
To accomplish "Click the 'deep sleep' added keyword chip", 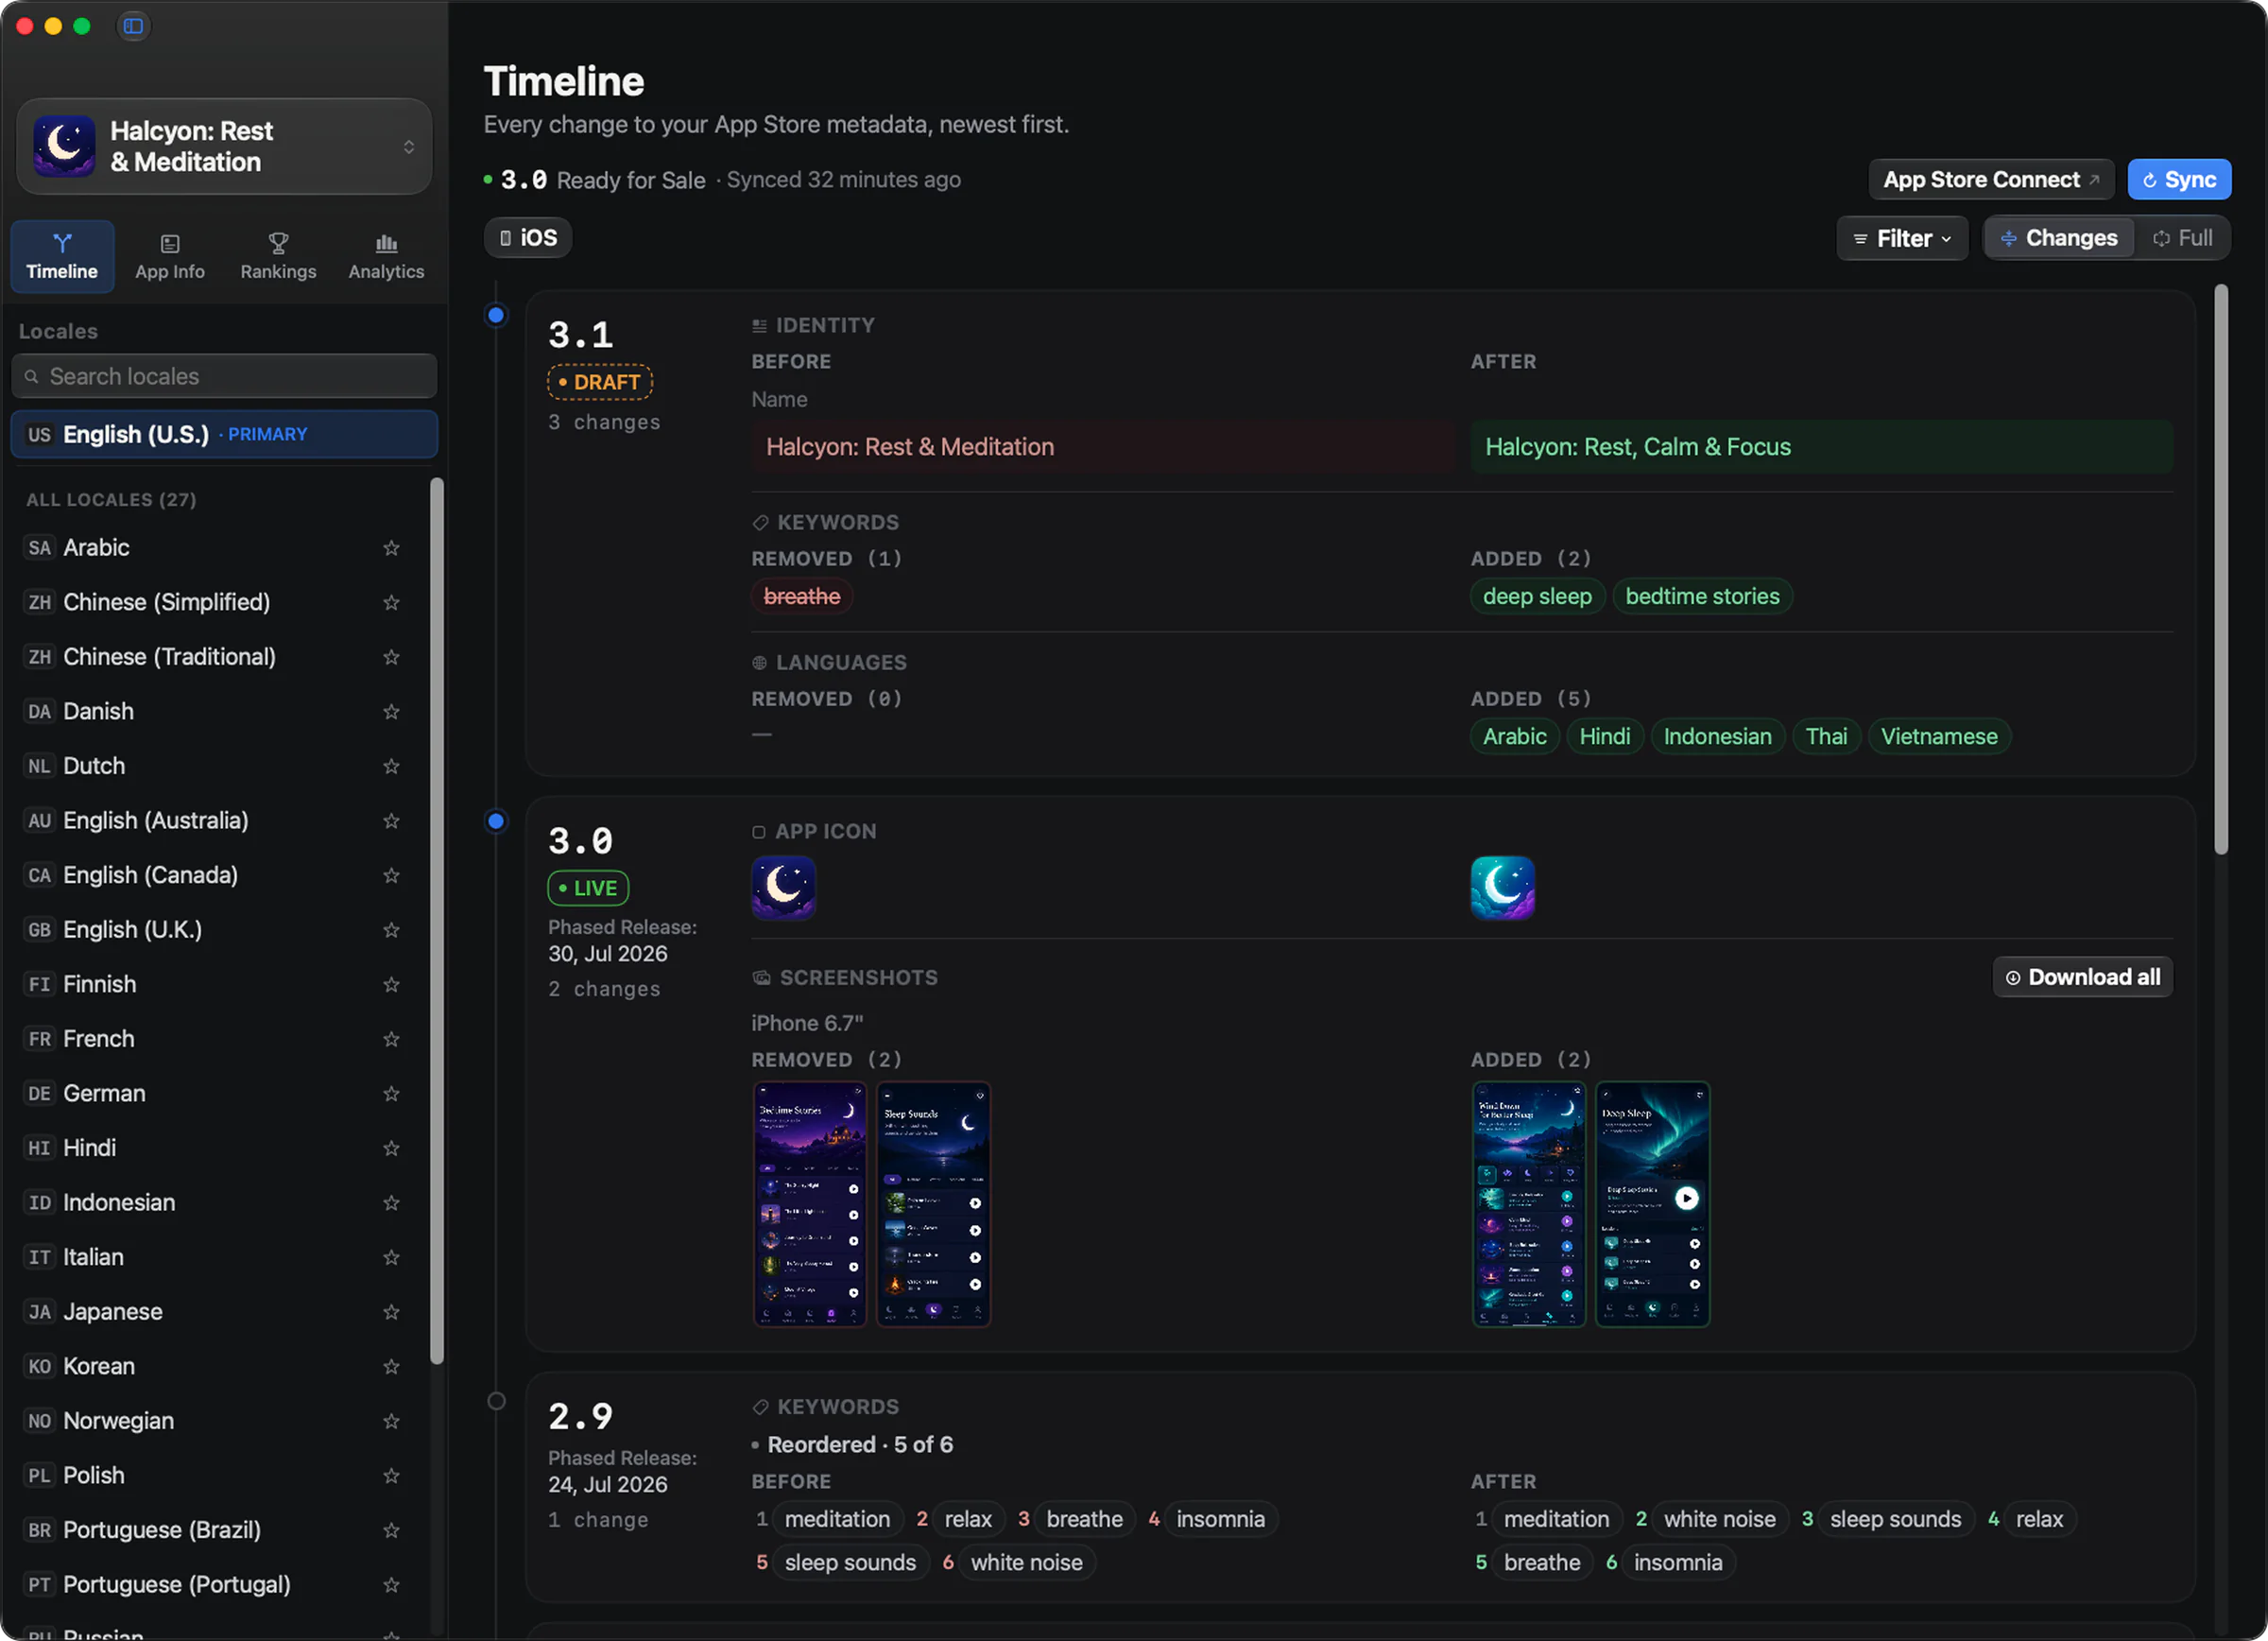I will (1537, 597).
